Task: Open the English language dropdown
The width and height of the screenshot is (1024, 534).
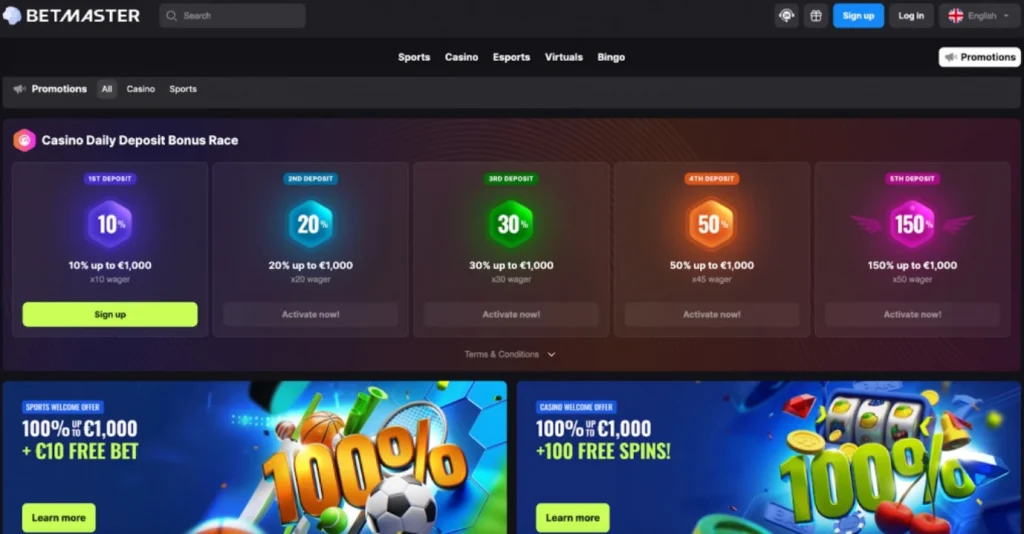Action: pyautogui.click(x=978, y=16)
